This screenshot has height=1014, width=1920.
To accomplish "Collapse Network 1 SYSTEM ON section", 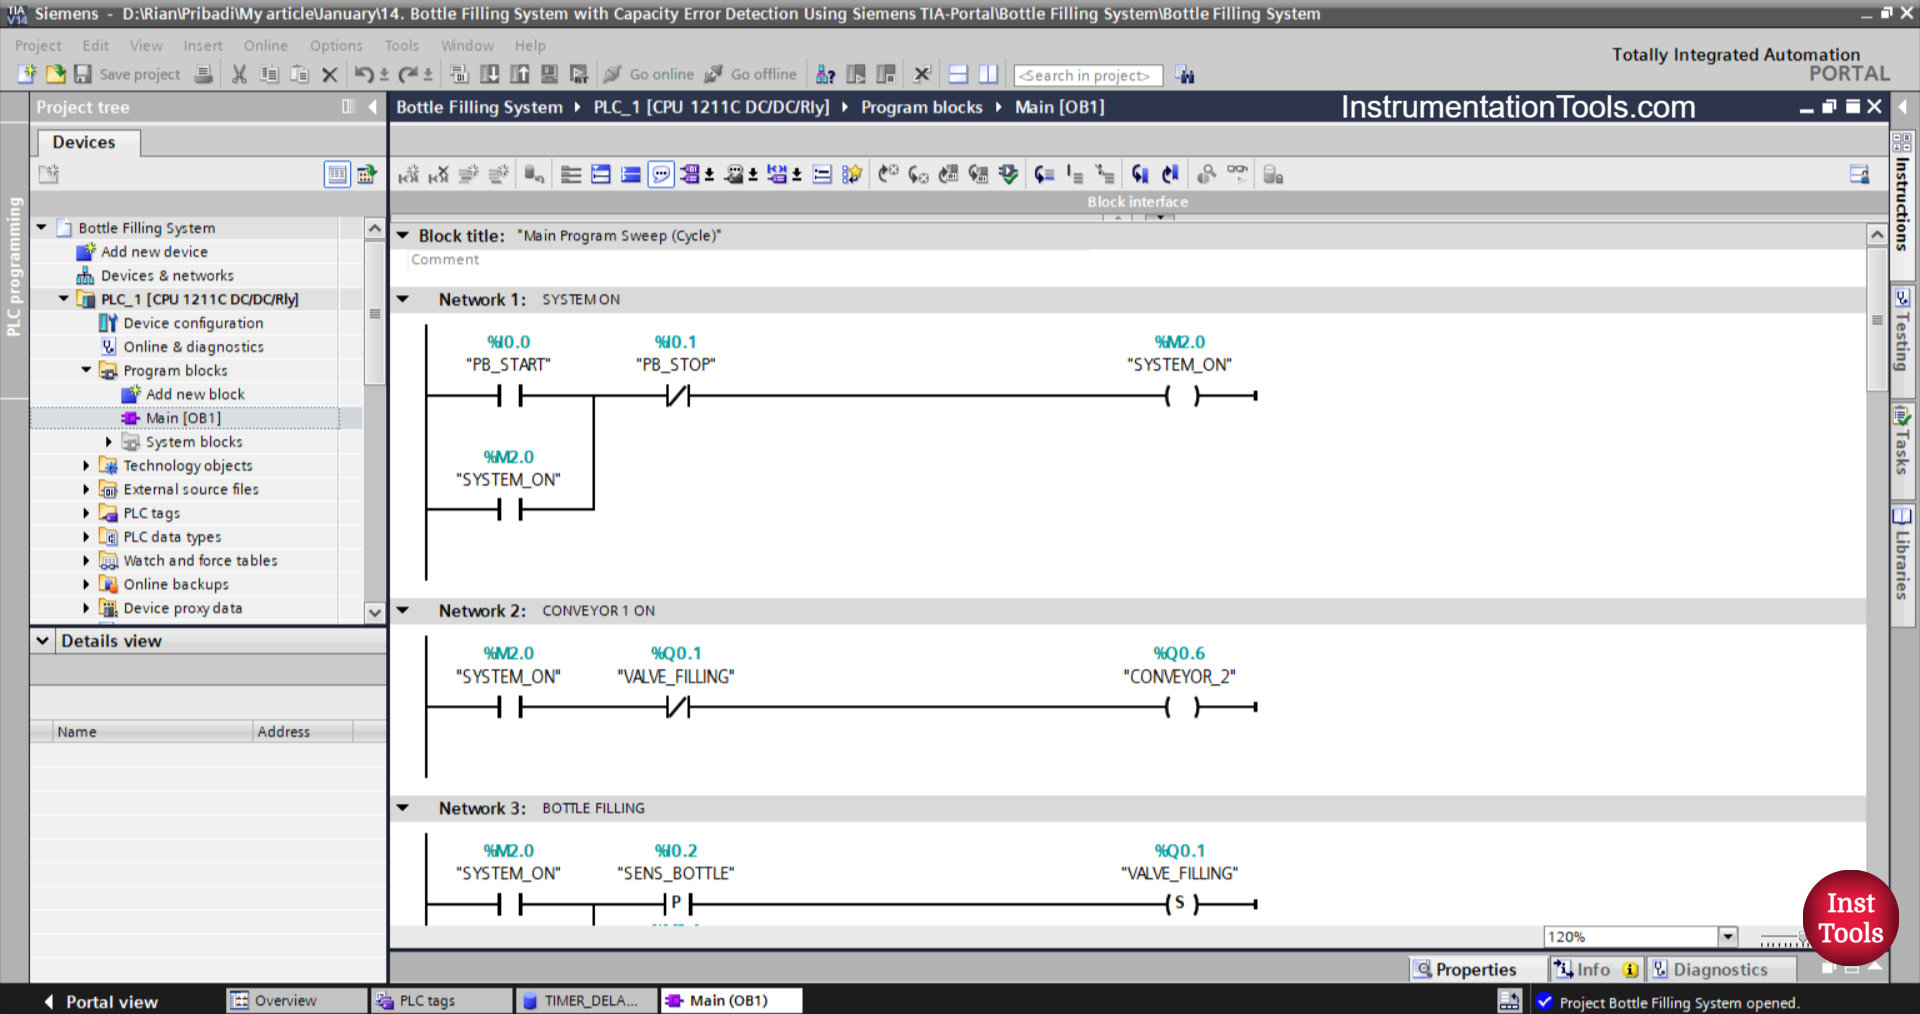I will [403, 299].
